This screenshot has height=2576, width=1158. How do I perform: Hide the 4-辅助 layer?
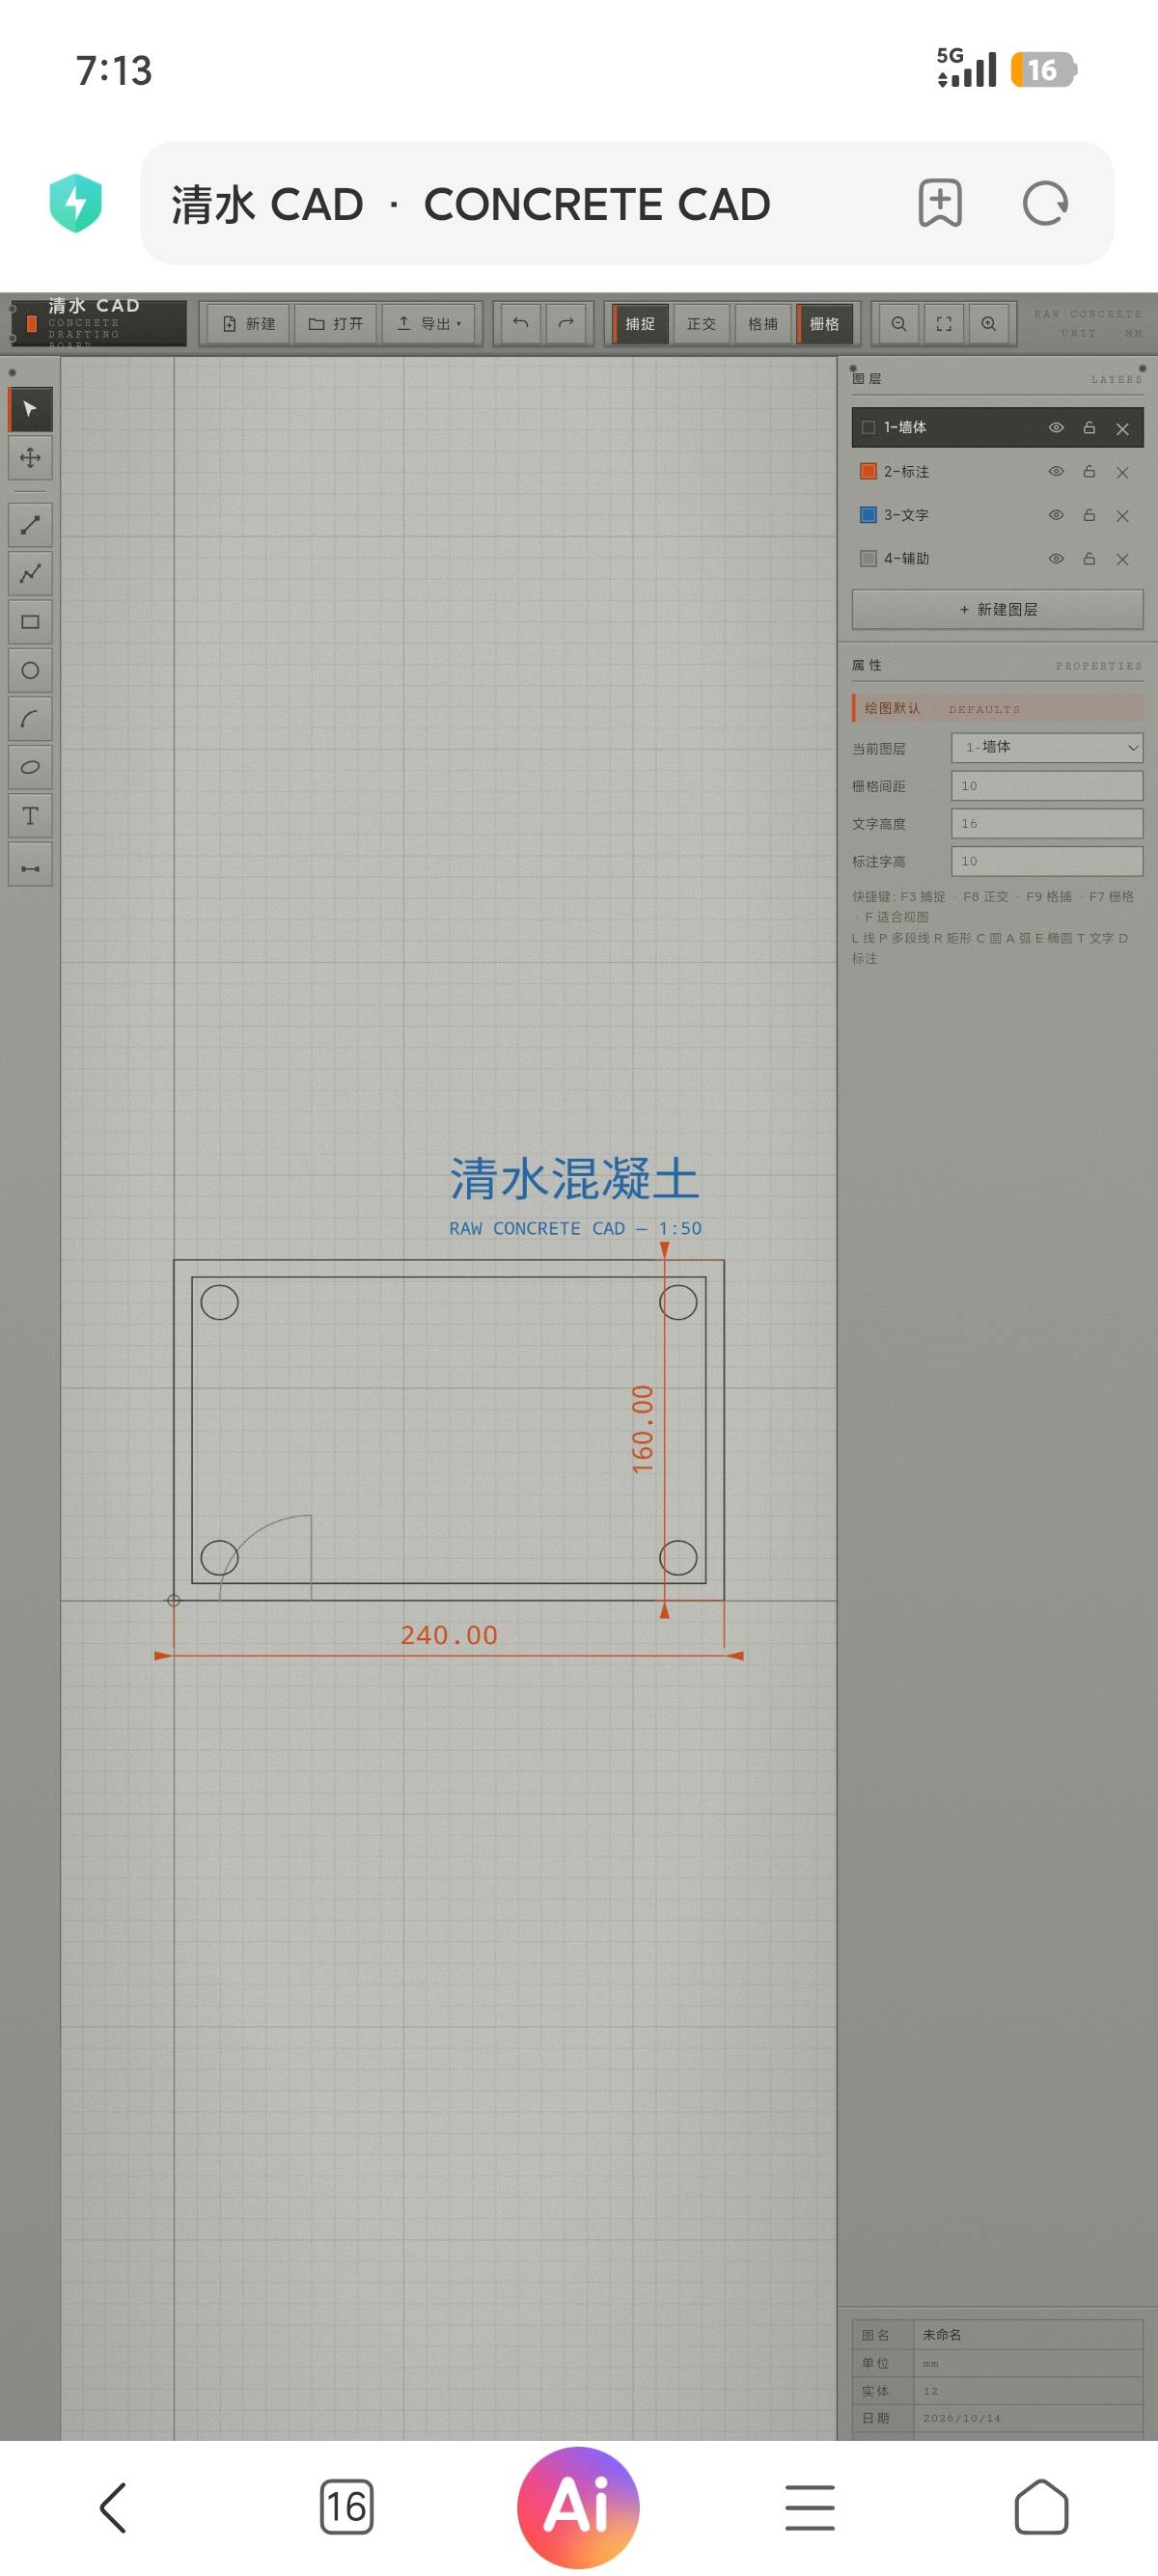(x=1056, y=559)
